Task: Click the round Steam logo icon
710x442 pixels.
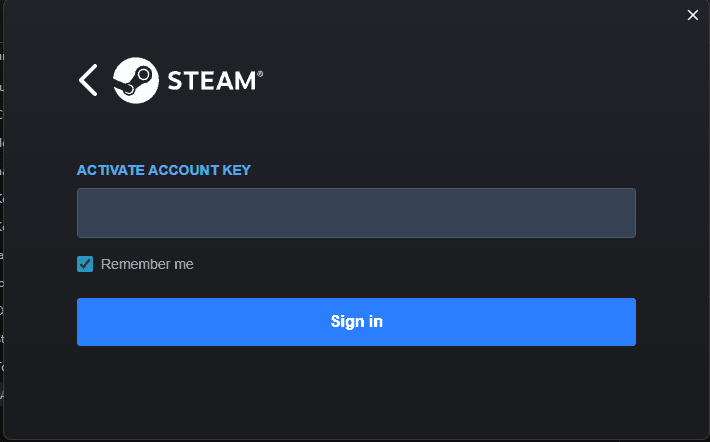Action: coord(136,80)
